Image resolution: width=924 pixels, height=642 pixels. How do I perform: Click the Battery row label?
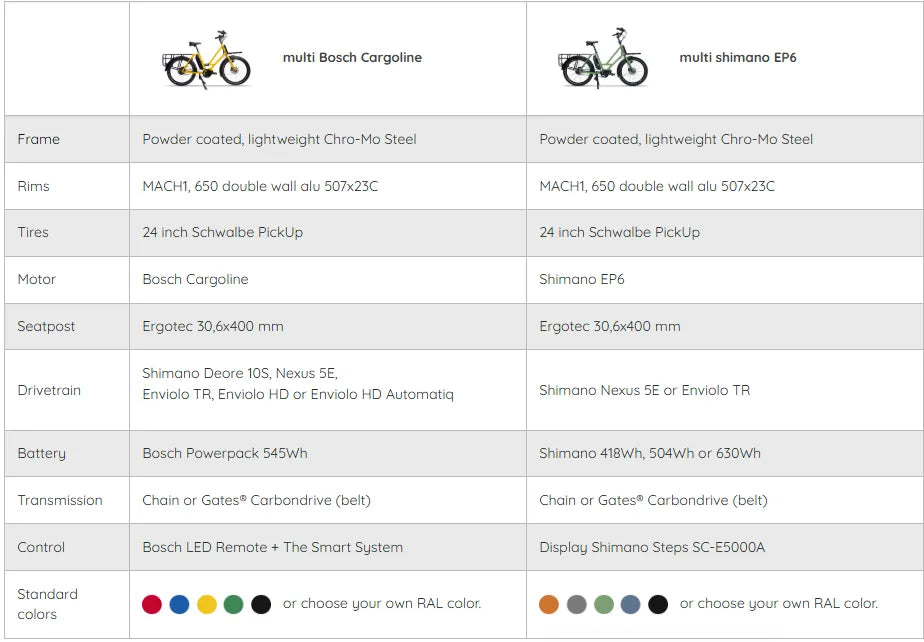point(41,453)
